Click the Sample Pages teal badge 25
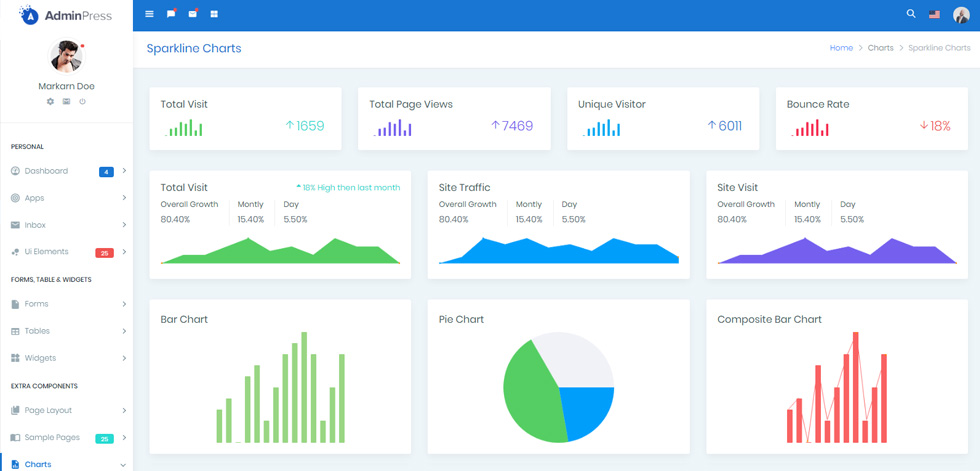Viewport: 980px width, 471px height. click(x=104, y=439)
